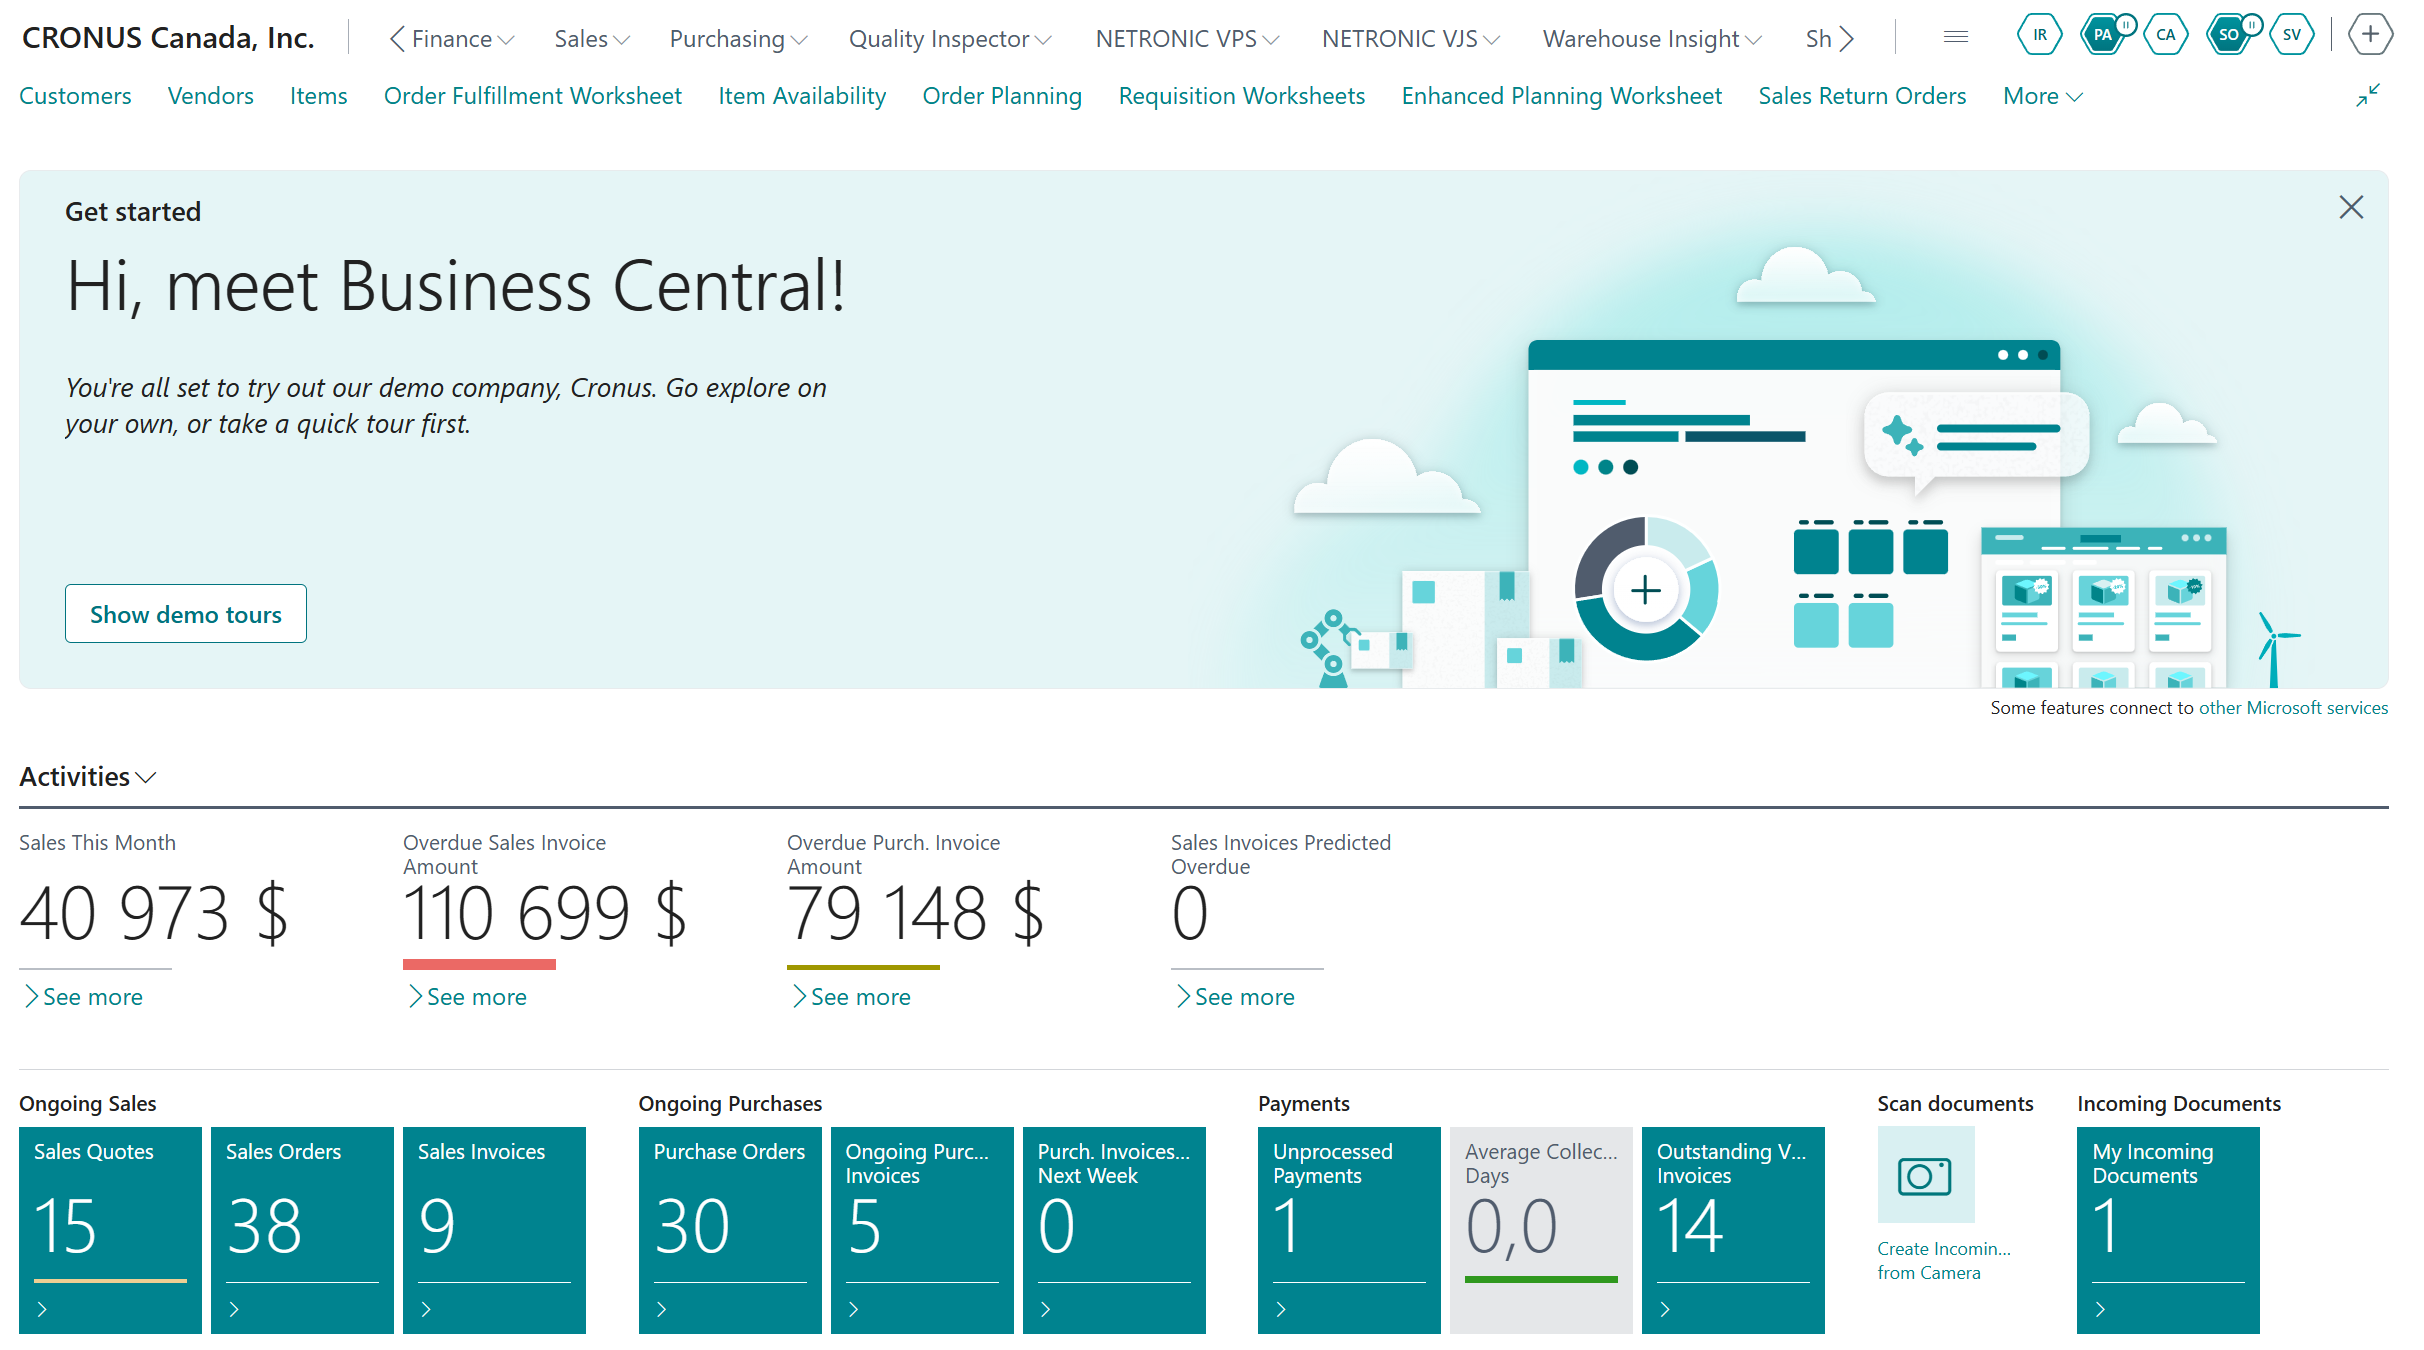This screenshot has width=2424, height=1350.
Task: Open the More dropdown in navigation
Action: 2043,96
